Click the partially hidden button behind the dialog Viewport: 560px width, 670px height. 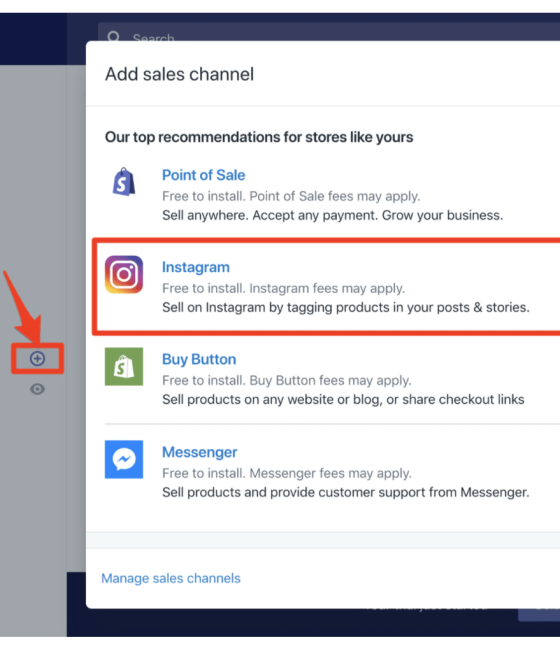coord(539,614)
